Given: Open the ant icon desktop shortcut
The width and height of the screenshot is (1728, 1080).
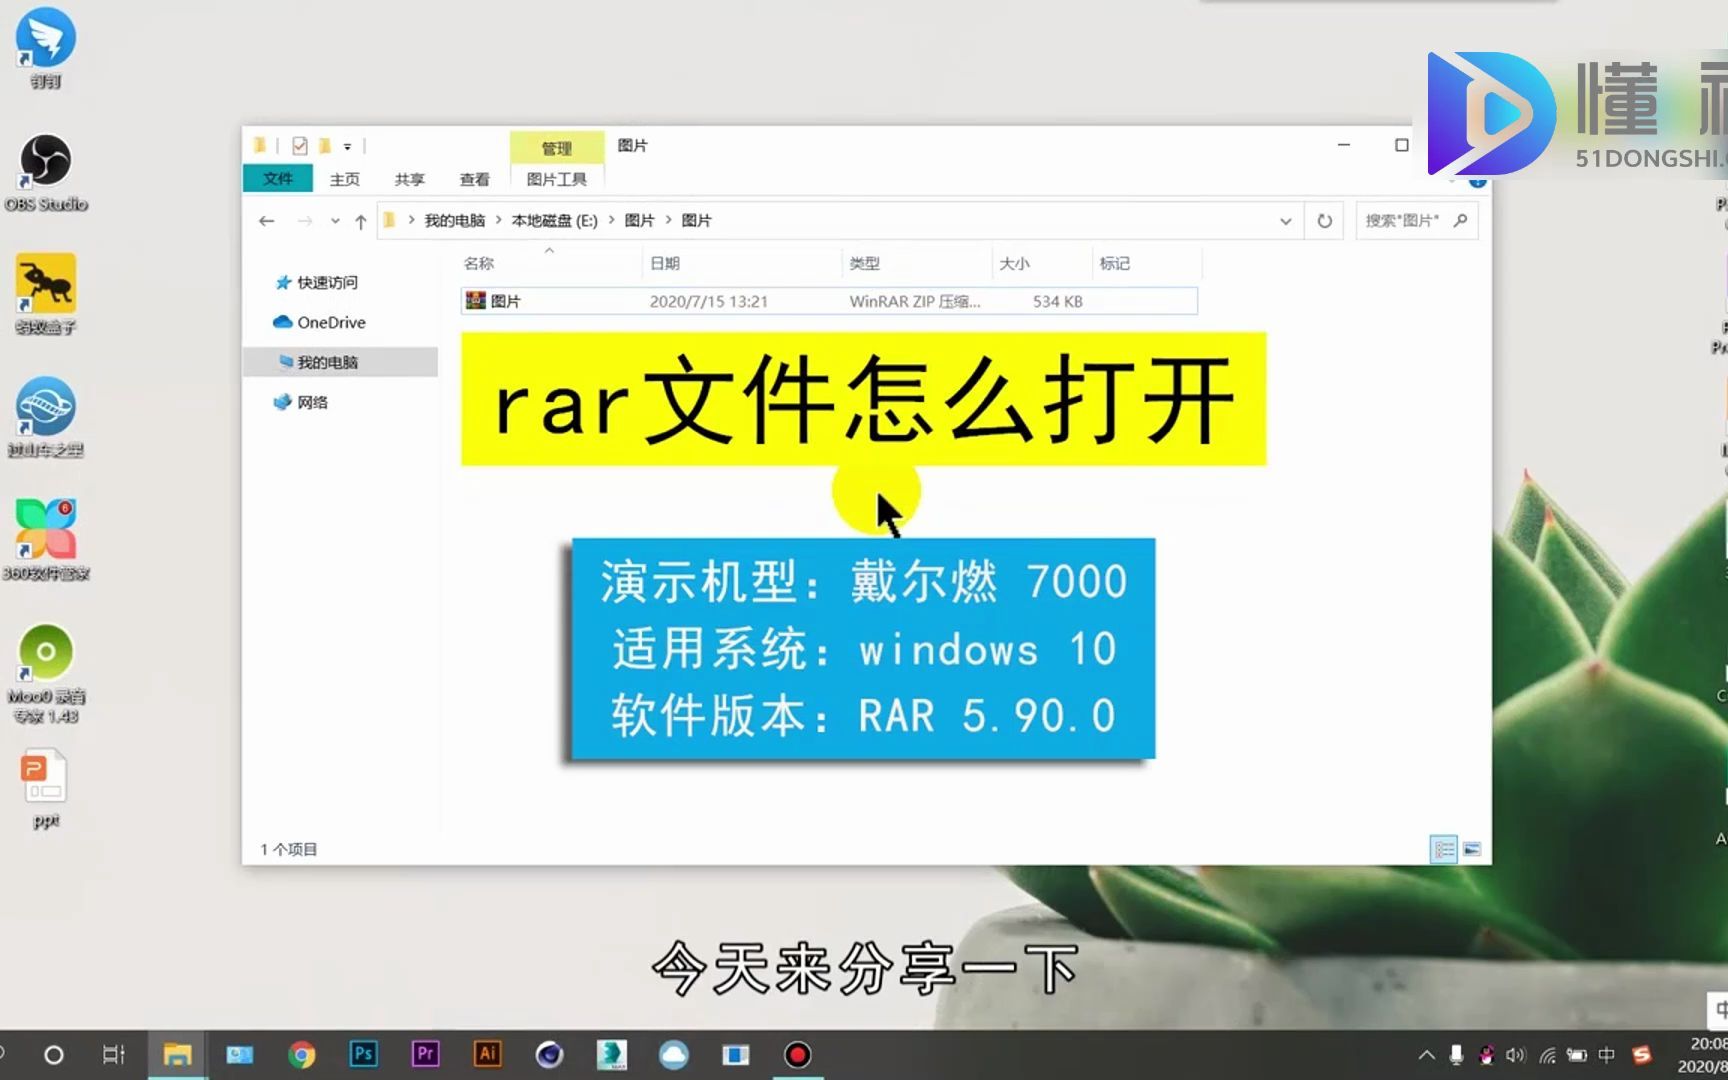Looking at the screenshot, I should click(x=46, y=294).
